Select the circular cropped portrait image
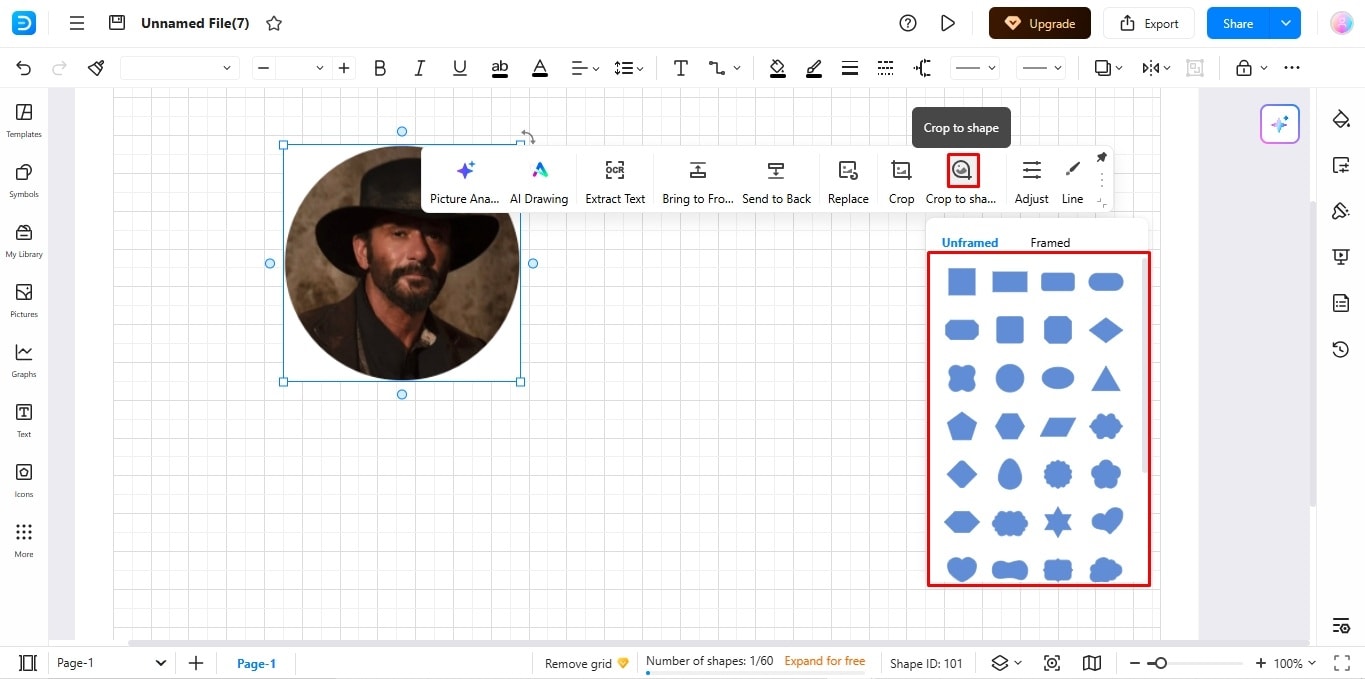The width and height of the screenshot is (1365, 679). click(x=402, y=263)
